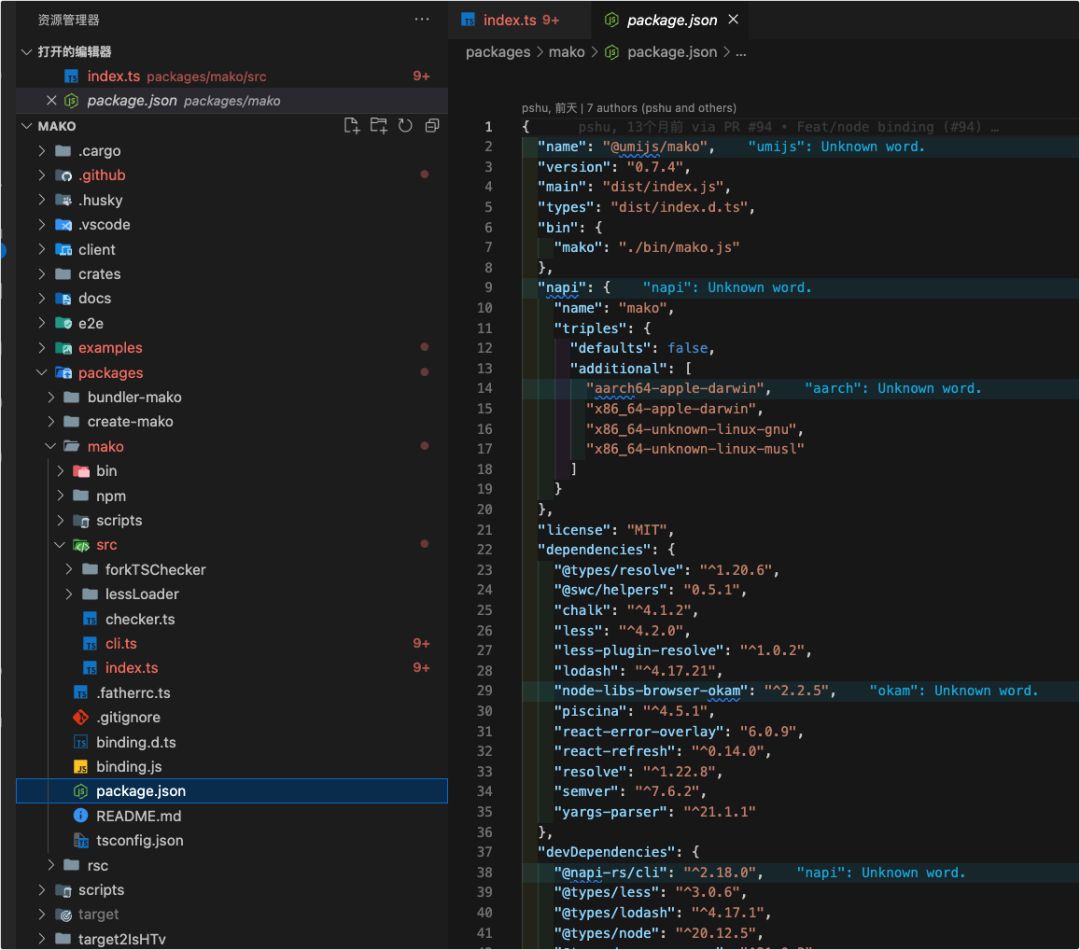Click the mako breadcrumb segment

point(566,52)
